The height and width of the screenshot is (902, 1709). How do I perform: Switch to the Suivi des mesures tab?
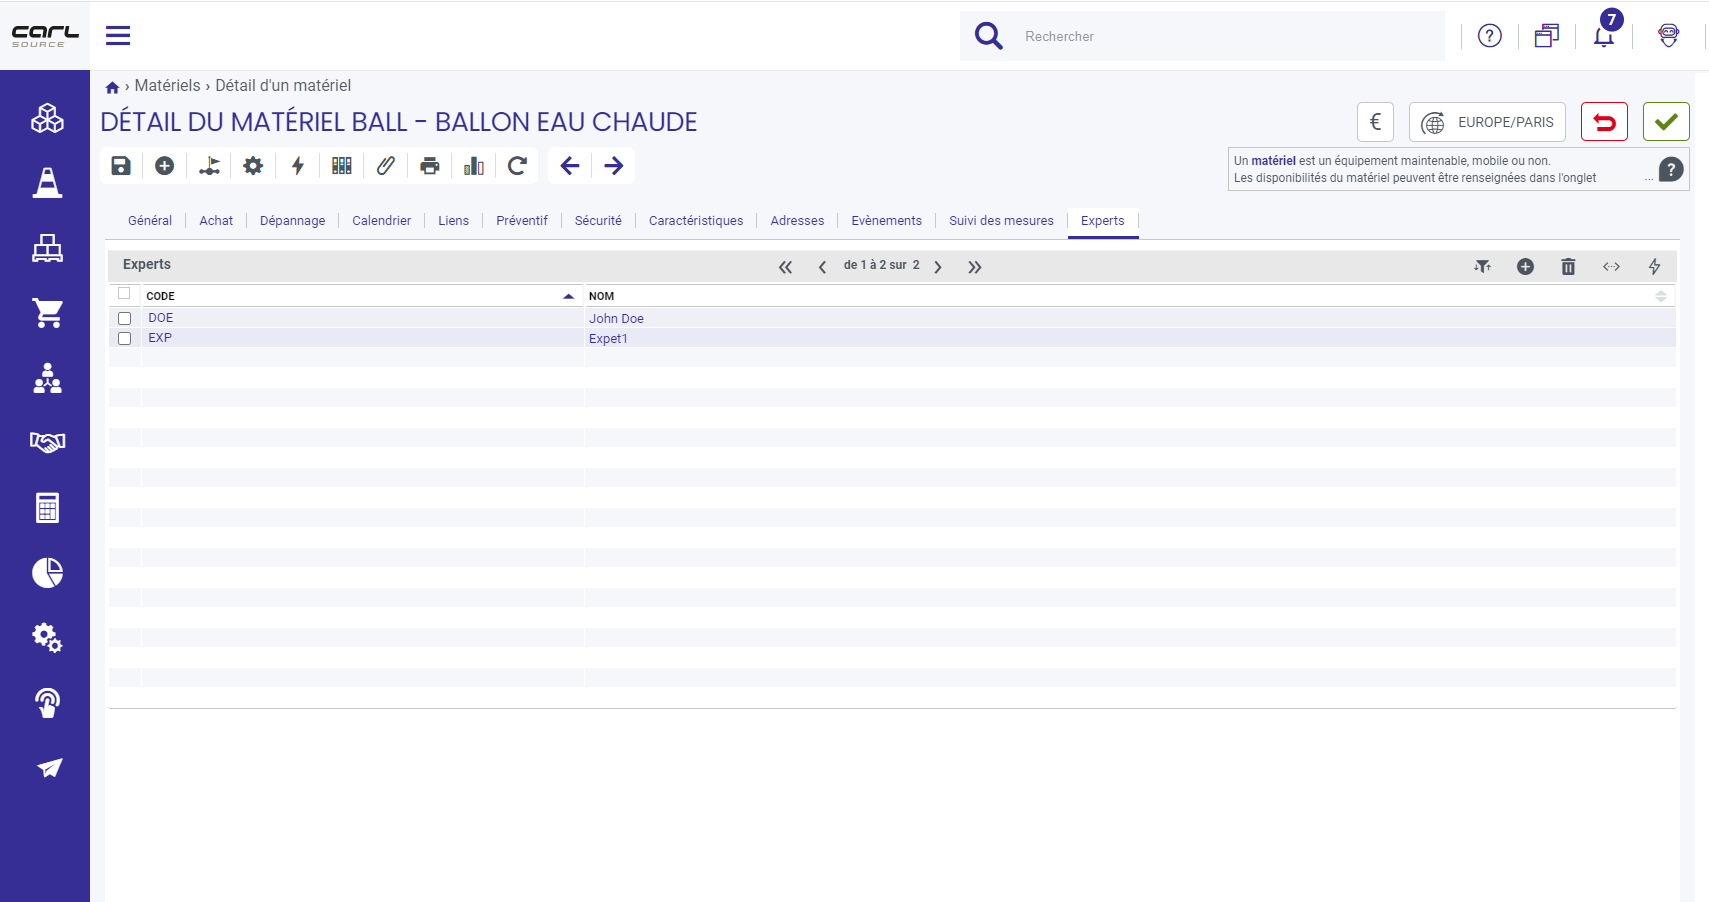pyautogui.click(x=1001, y=221)
